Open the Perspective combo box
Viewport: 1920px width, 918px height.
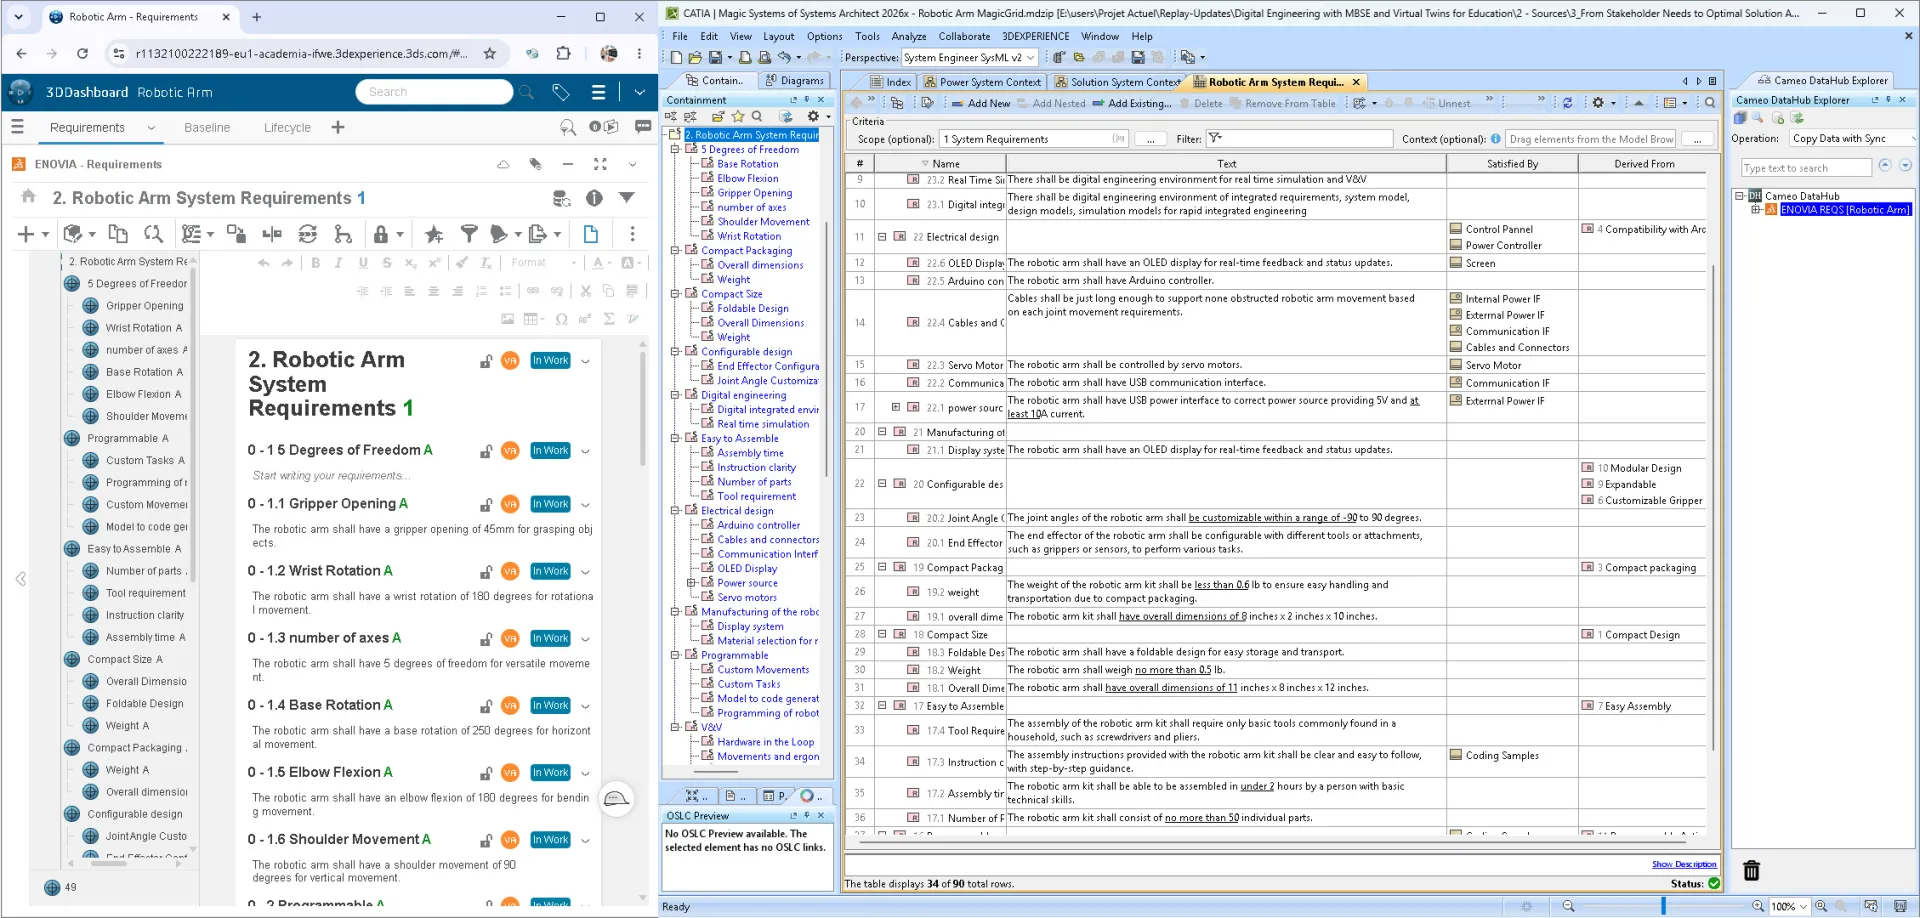coord(969,58)
